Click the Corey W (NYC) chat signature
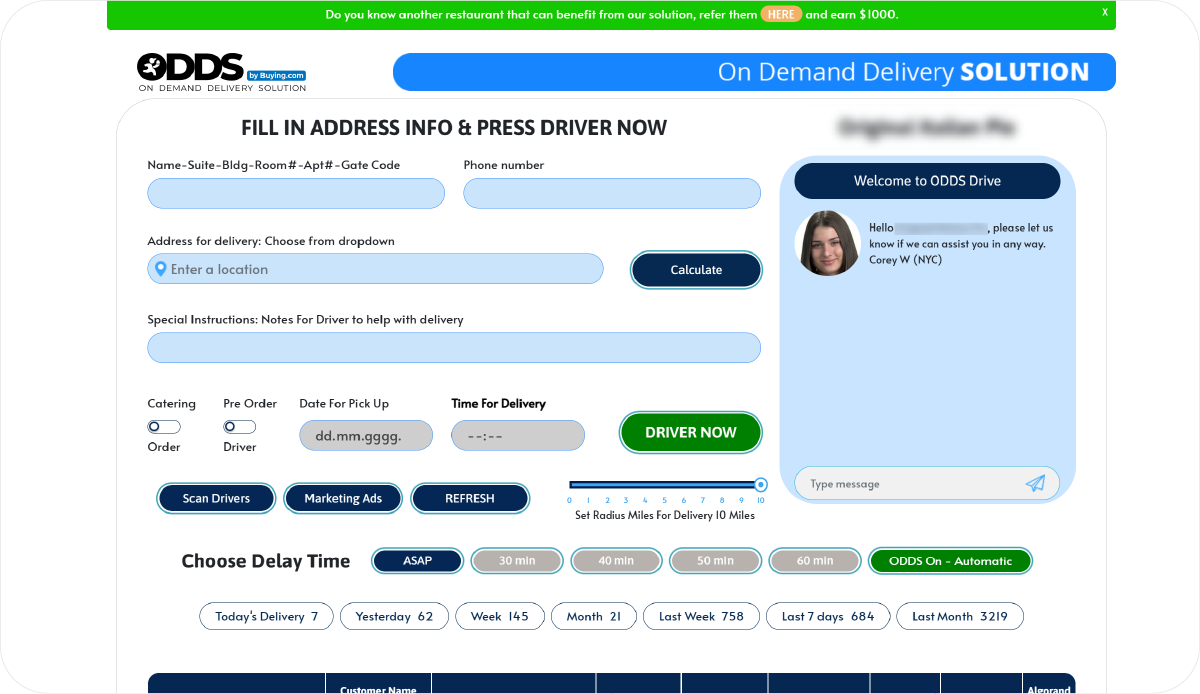 (906, 260)
